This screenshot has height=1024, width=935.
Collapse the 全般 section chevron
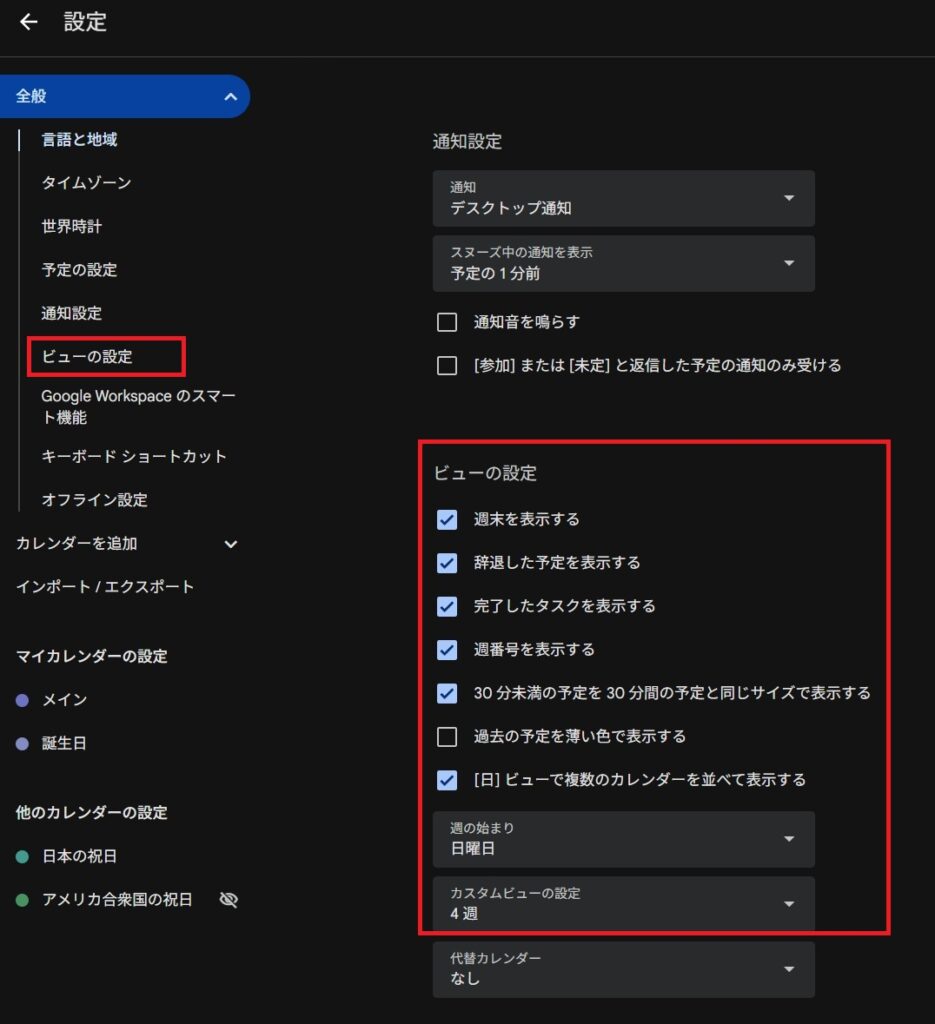230,97
